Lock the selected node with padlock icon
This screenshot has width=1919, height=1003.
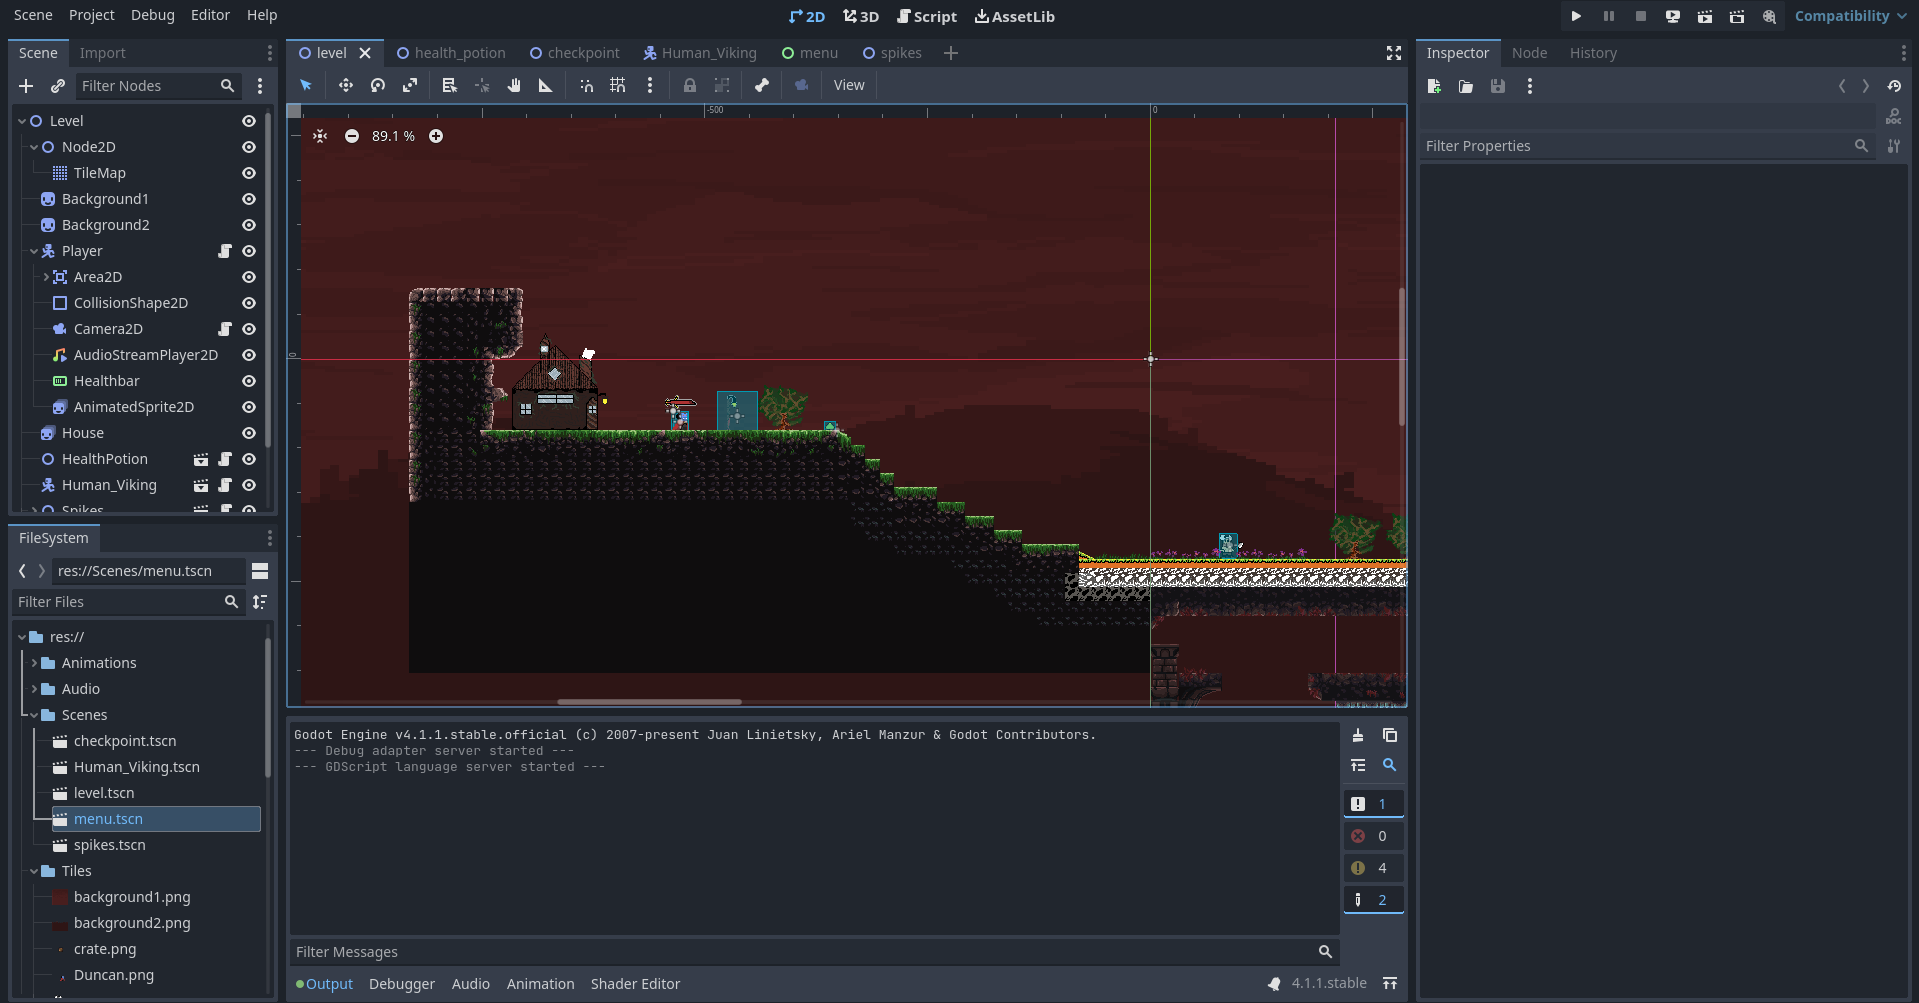point(690,86)
